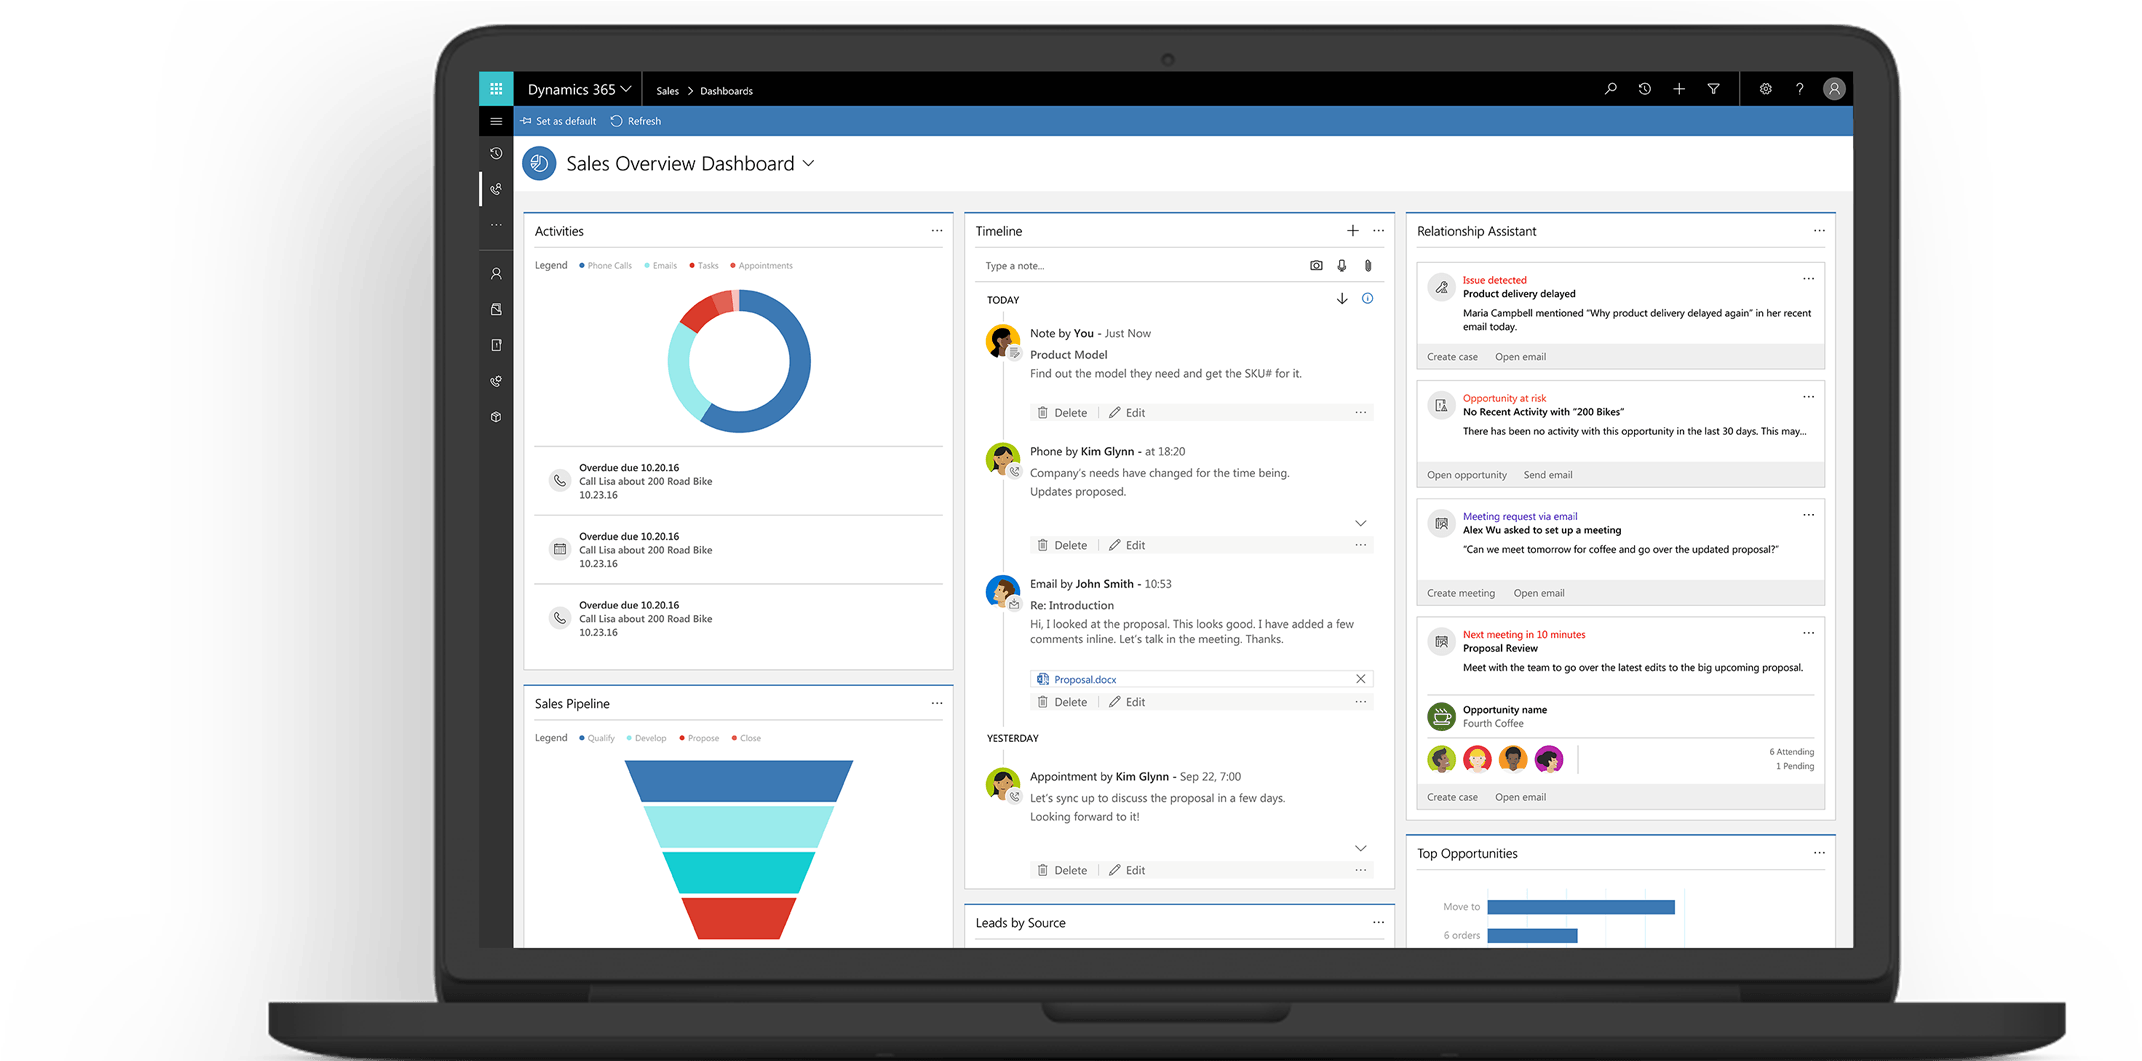This screenshot has height=1061, width=2142.
Task: Add new Timeline entry with plus icon
Action: pyautogui.click(x=1352, y=231)
